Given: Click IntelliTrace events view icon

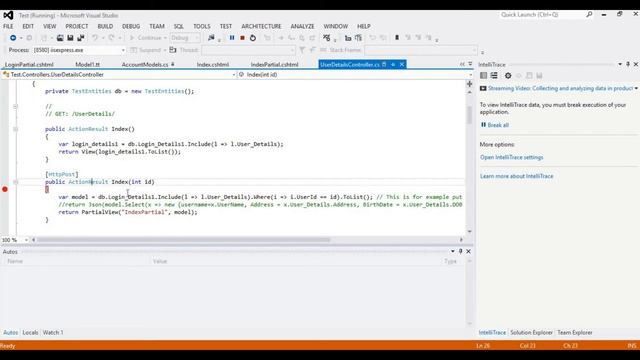Looking at the screenshot, I should pyautogui.click(x=484, y=76).
